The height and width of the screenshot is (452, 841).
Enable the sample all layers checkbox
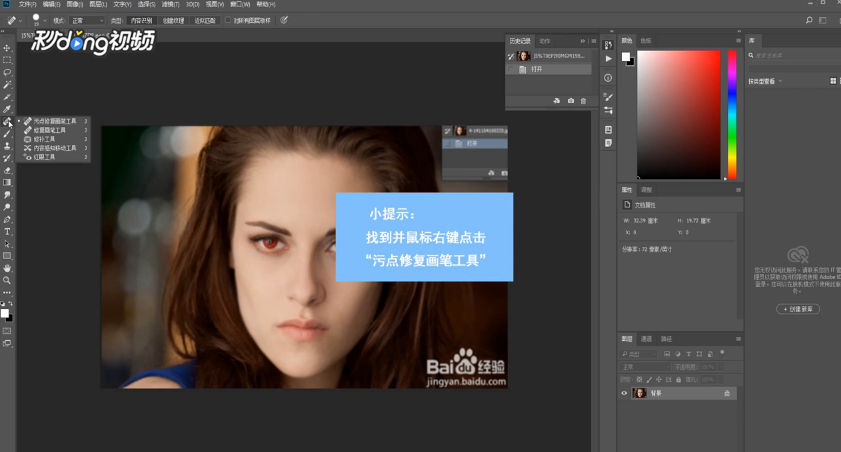coord(227,20)
